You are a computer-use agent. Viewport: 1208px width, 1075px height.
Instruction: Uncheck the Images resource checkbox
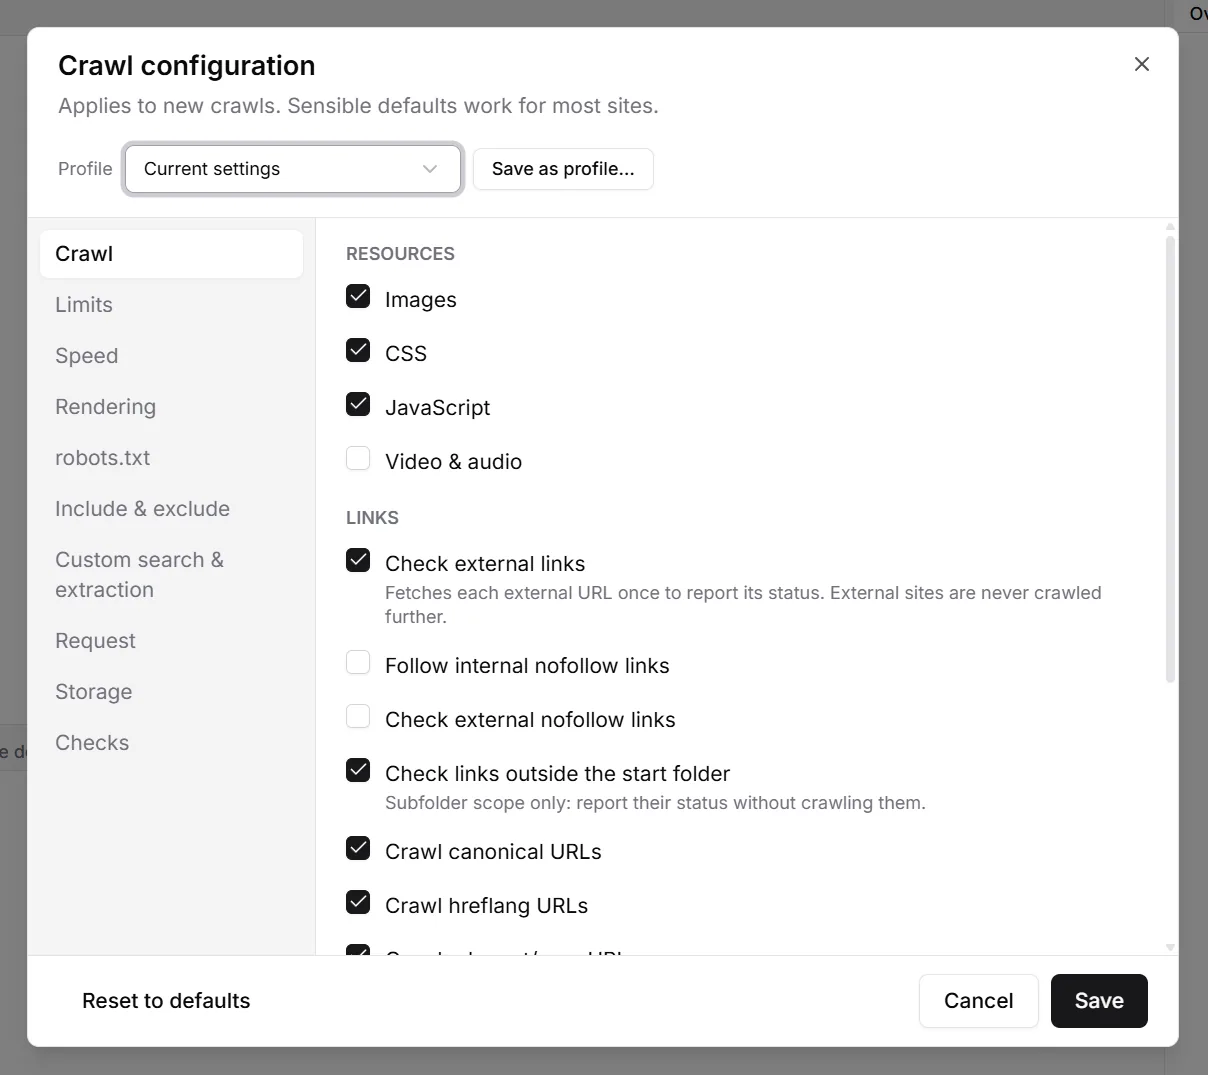pos(358,296)
